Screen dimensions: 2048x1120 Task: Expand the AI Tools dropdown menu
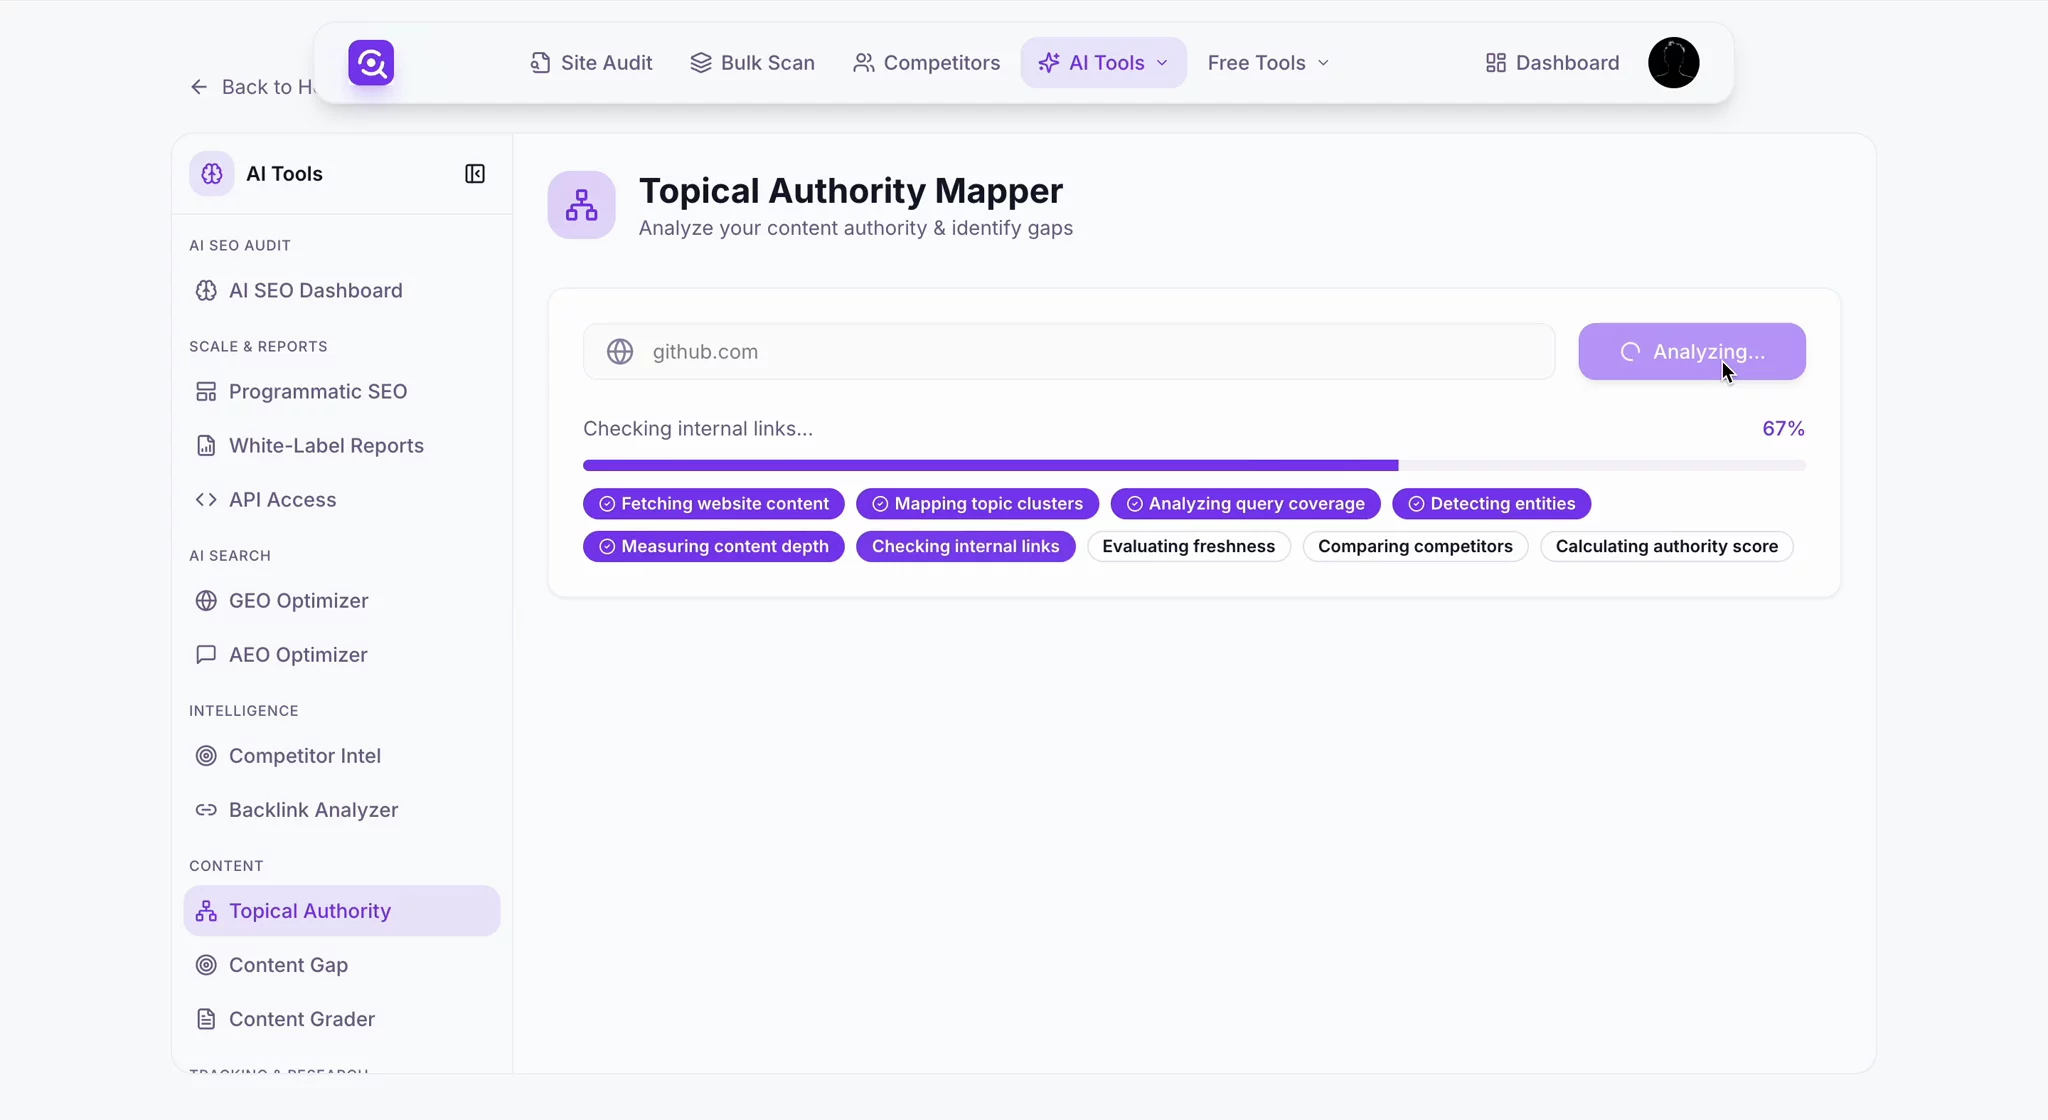(1103, 63)
